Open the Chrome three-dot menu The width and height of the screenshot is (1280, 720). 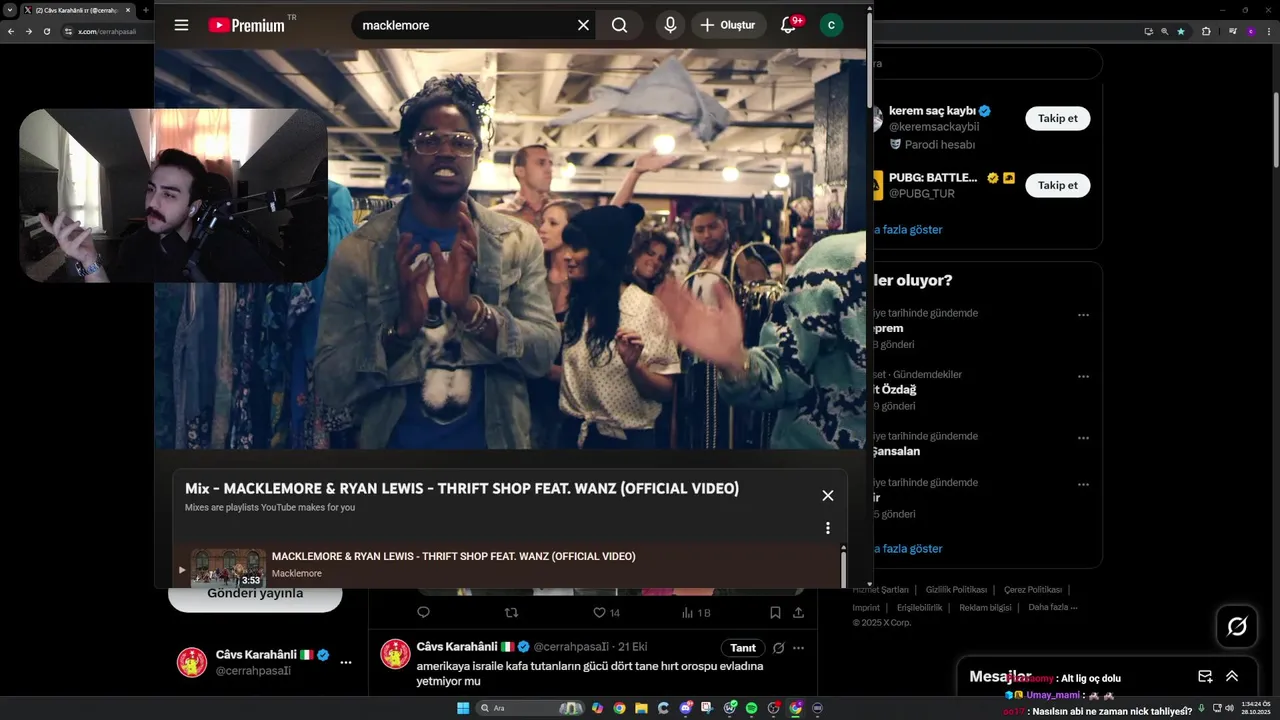1270,31
